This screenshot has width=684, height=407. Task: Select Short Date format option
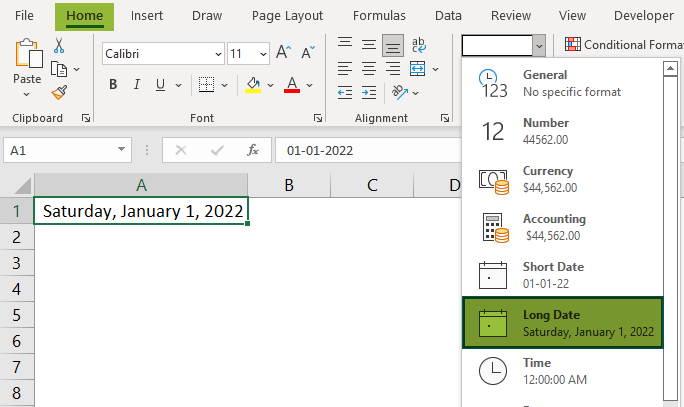(x=562, y=275)
